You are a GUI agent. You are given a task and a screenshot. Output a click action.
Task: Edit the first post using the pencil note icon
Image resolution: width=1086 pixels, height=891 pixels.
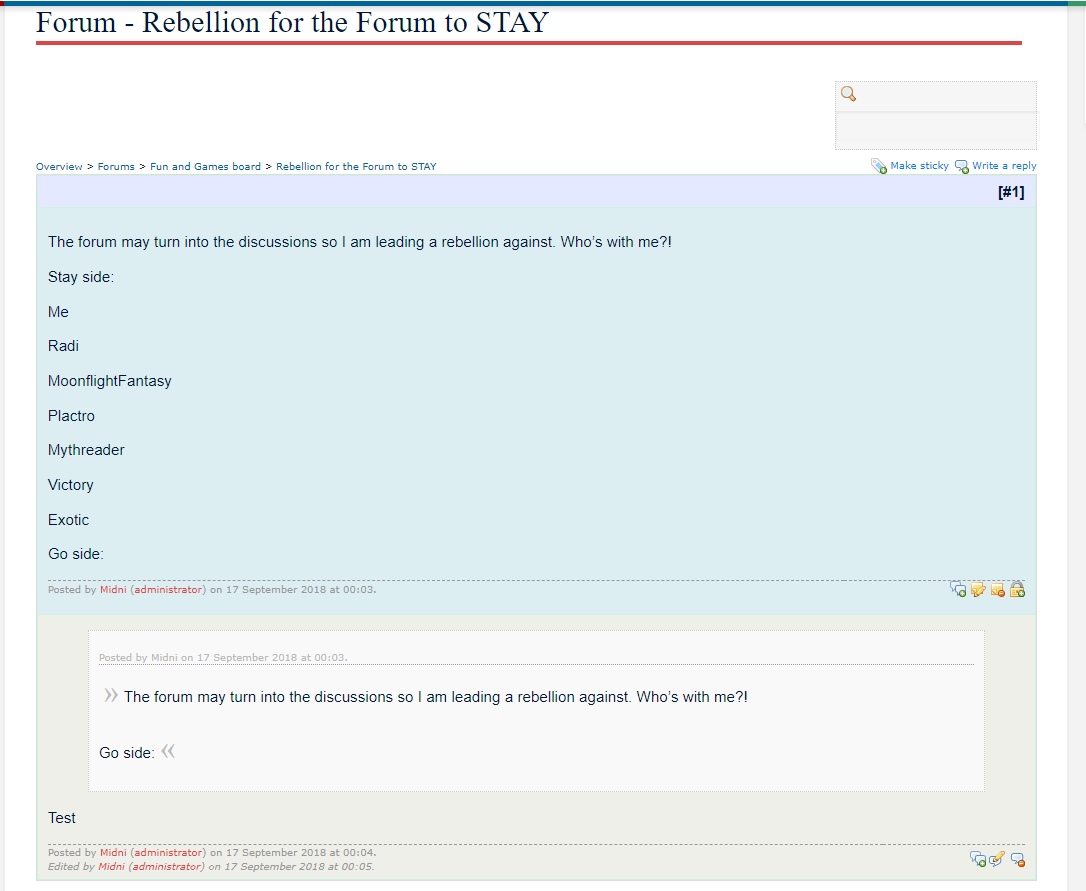(x=978, y=589)
